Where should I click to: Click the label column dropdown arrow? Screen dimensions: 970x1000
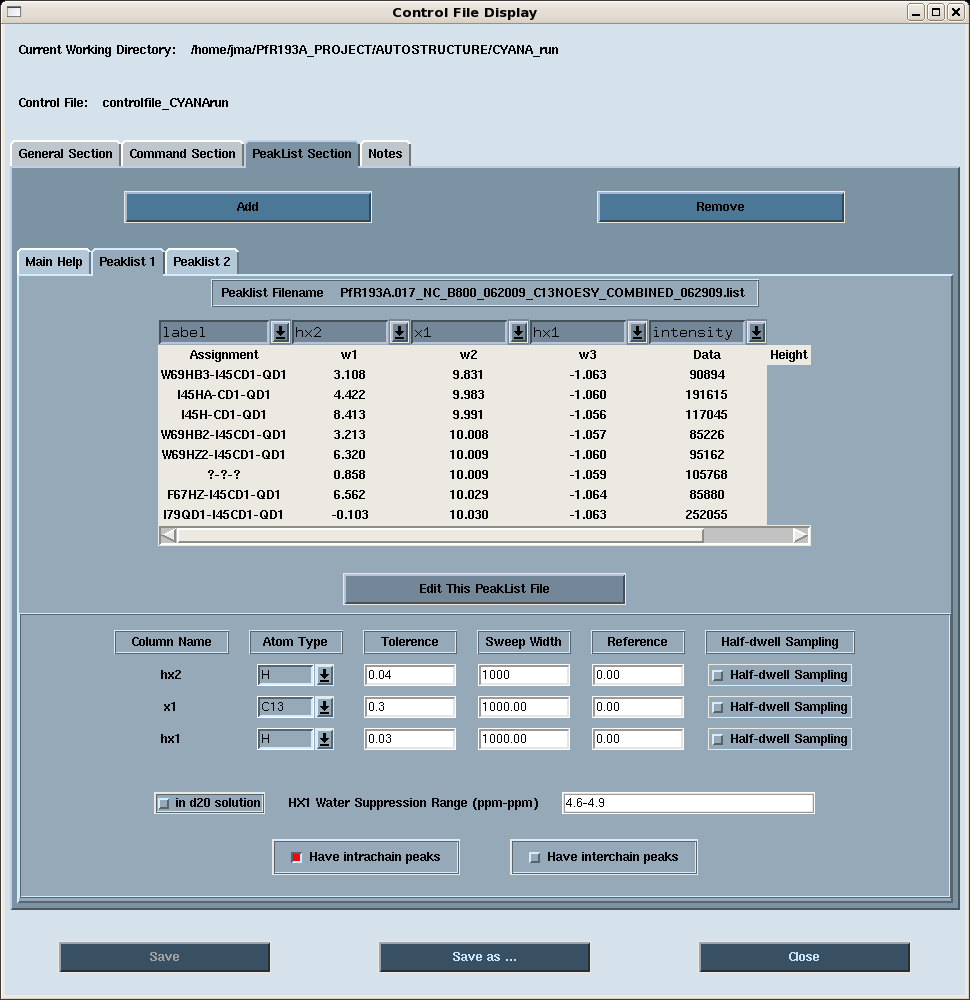tap(281, 333)
